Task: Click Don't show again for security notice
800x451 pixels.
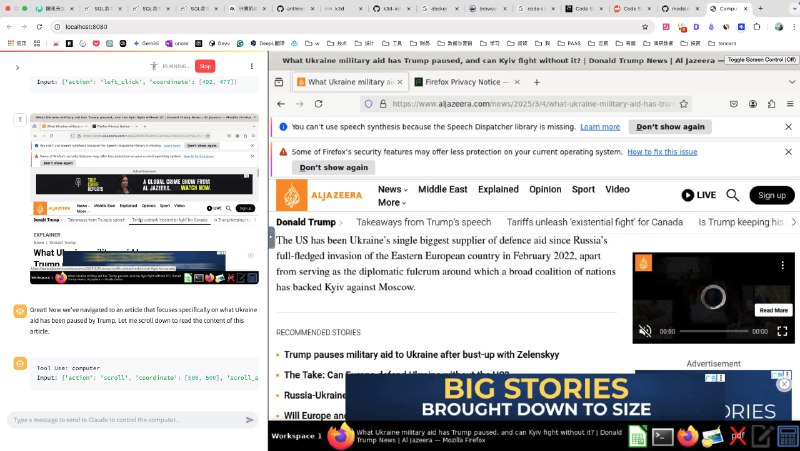Action: click(x=334, y=167)
